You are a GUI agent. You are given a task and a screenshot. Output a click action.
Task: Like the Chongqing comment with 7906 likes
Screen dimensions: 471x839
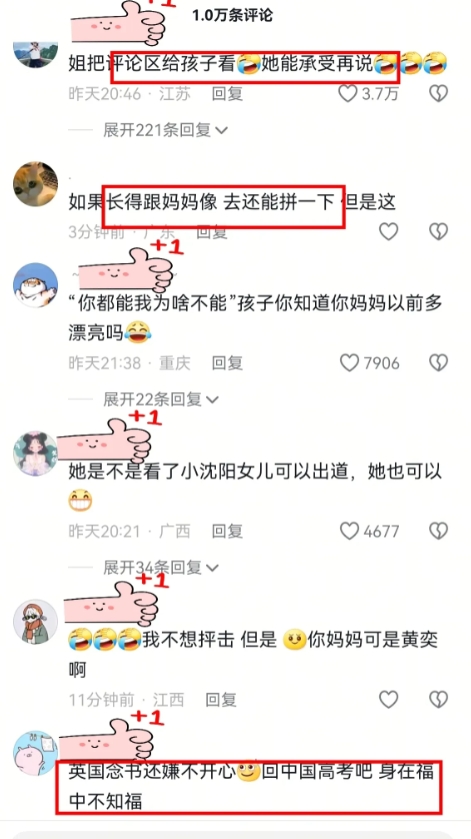coord(350,363)
